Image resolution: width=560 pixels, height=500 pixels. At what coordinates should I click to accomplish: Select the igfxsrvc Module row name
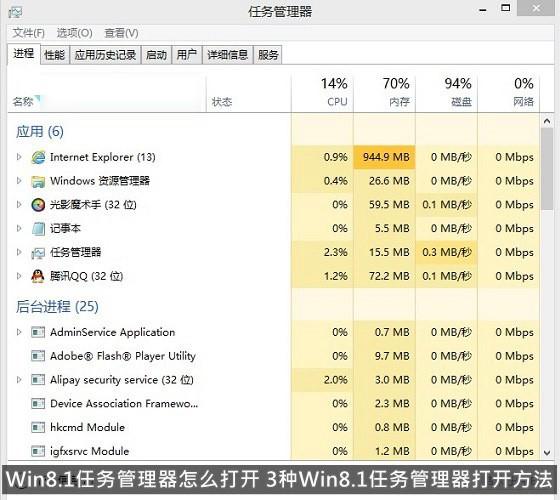[90, 451]
